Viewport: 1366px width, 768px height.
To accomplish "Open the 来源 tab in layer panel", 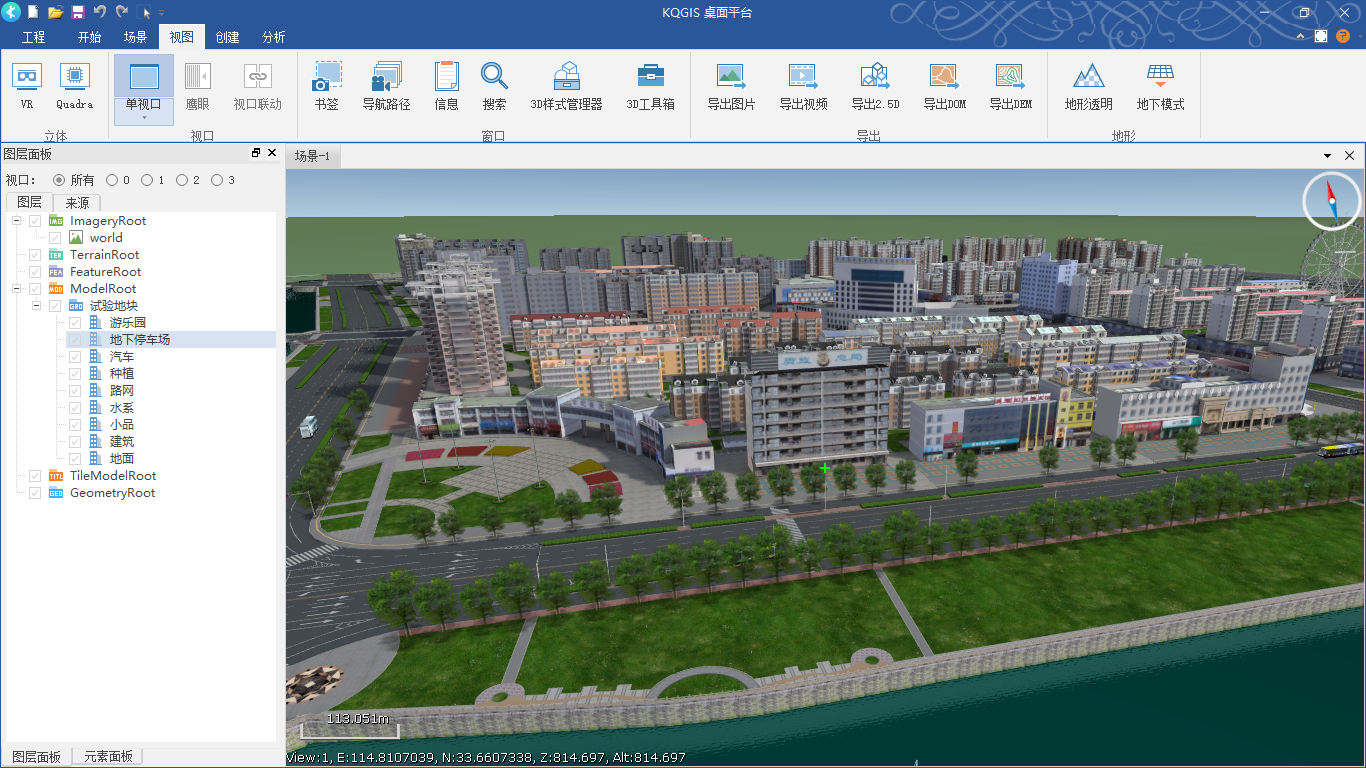I will click(x=77, y=202).
